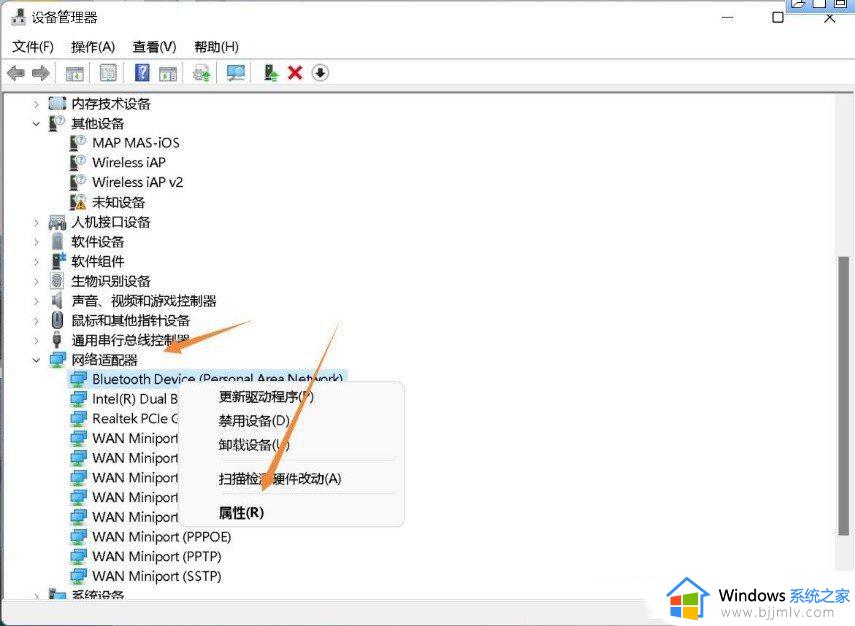Maximize the Device Manager window
The image size is (855, 626).
tap(778, 18)
